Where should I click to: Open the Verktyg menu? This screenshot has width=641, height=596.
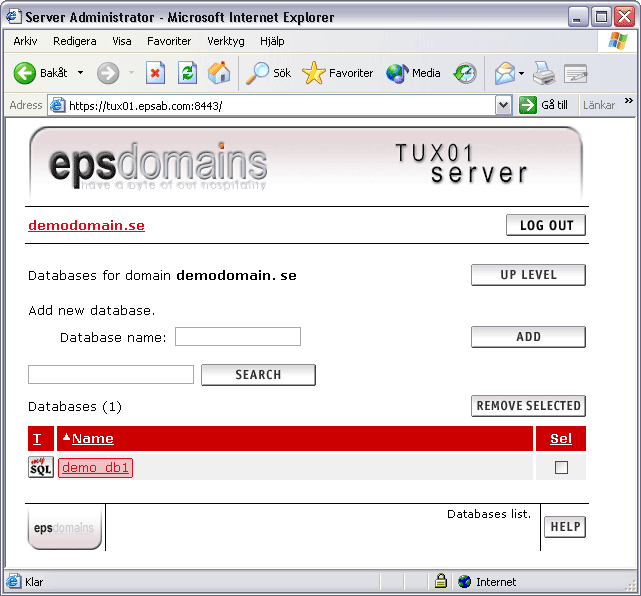tap(225, 41)
